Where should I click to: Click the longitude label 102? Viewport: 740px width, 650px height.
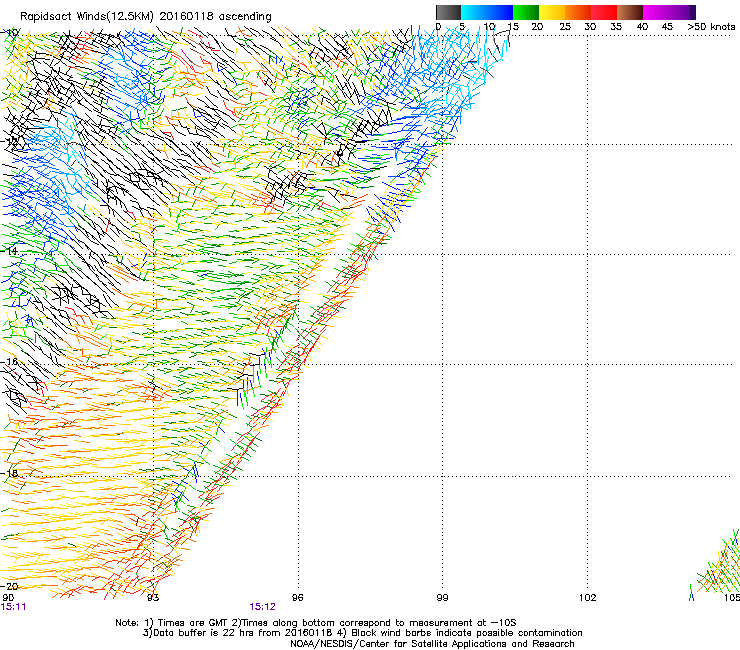pyautogui.click(x=587, y=598)
